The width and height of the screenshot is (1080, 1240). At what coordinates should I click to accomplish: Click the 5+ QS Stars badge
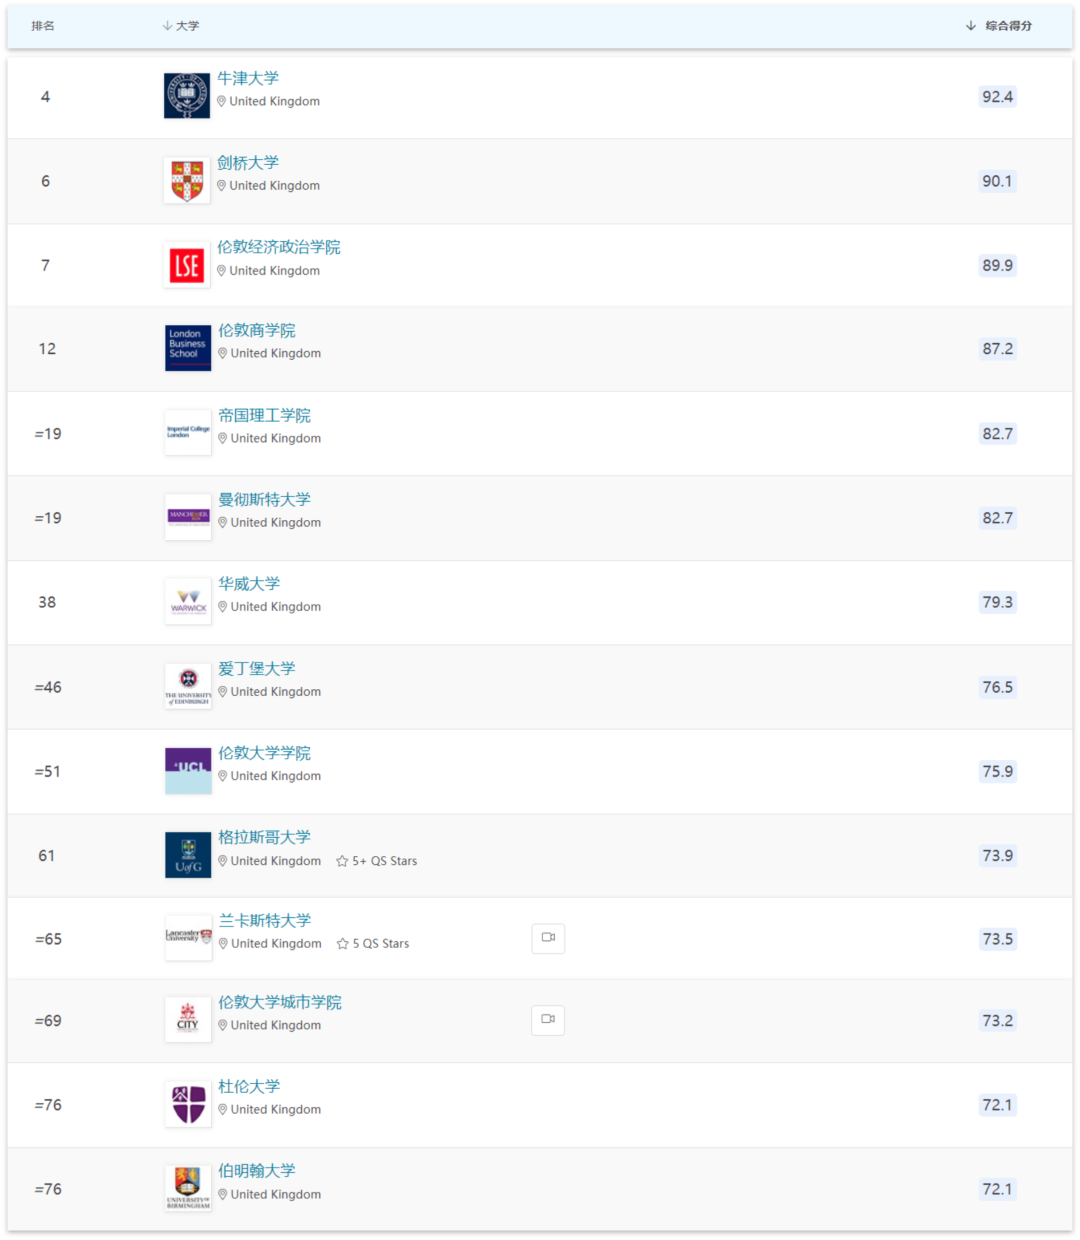[377, 861]
